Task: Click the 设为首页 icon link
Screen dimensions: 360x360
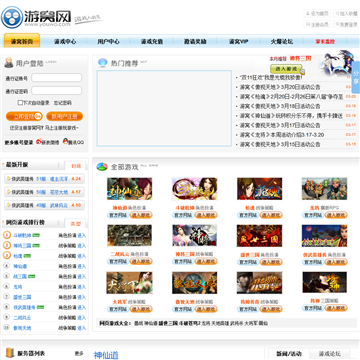Action: click(x=317, y=13)
